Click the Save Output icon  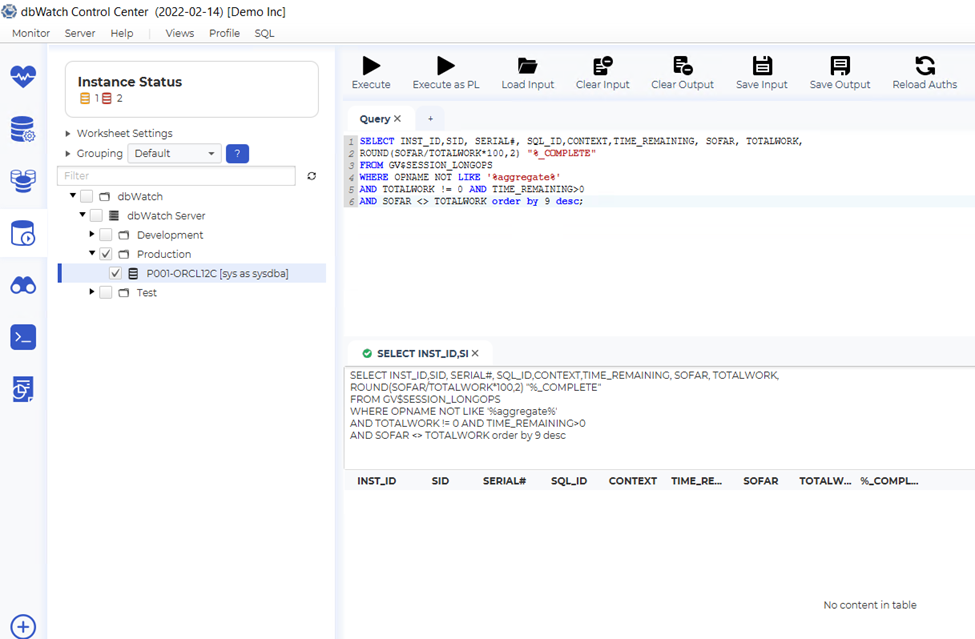click(x=840, y=65)
